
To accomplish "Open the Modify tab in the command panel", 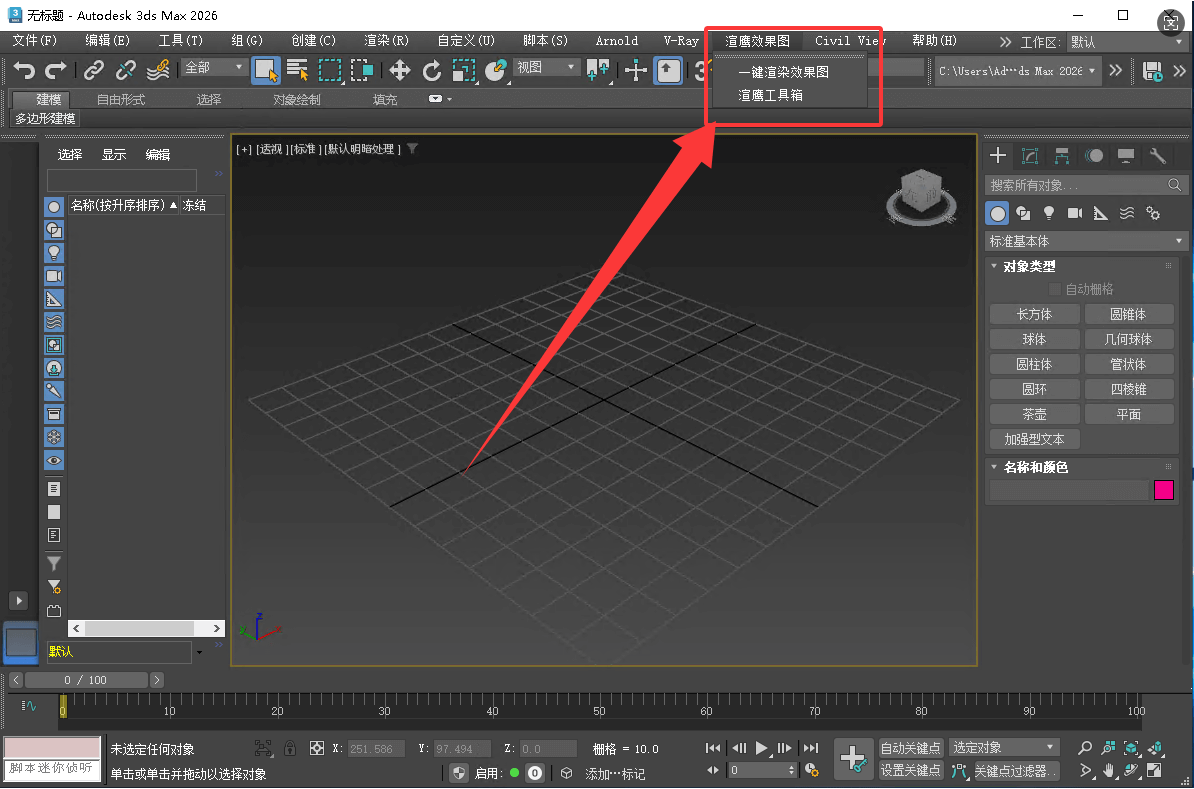I will [1030, 156].
